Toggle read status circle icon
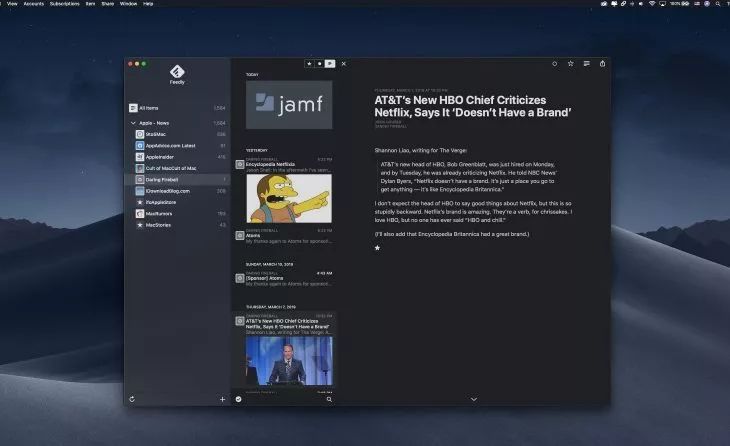 pos(554,64)
